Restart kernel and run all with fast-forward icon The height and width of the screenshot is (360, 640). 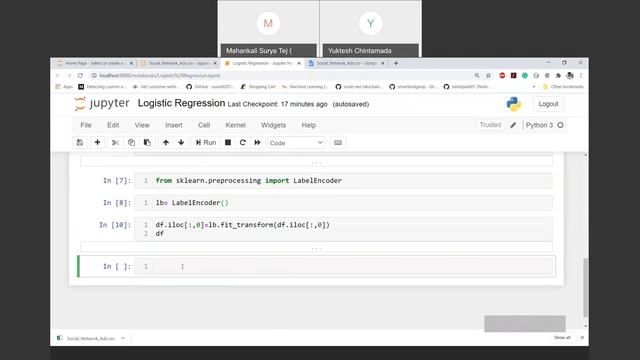[257, 142]
